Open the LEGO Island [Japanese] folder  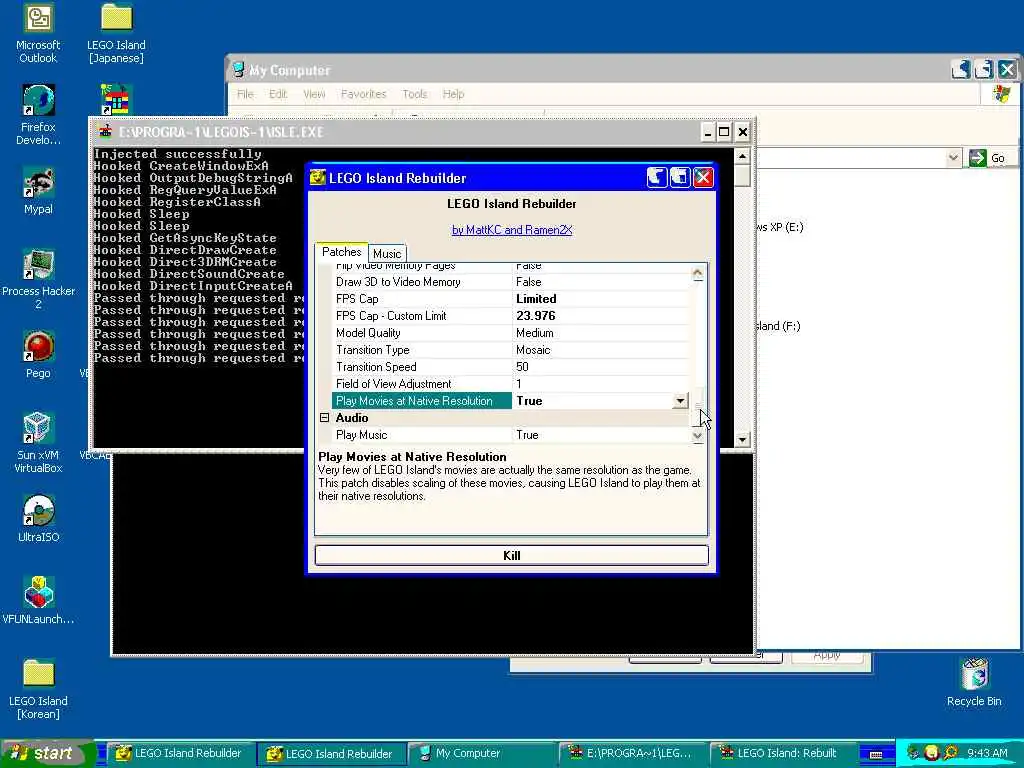pyautogui.click(x=116, y=33)
